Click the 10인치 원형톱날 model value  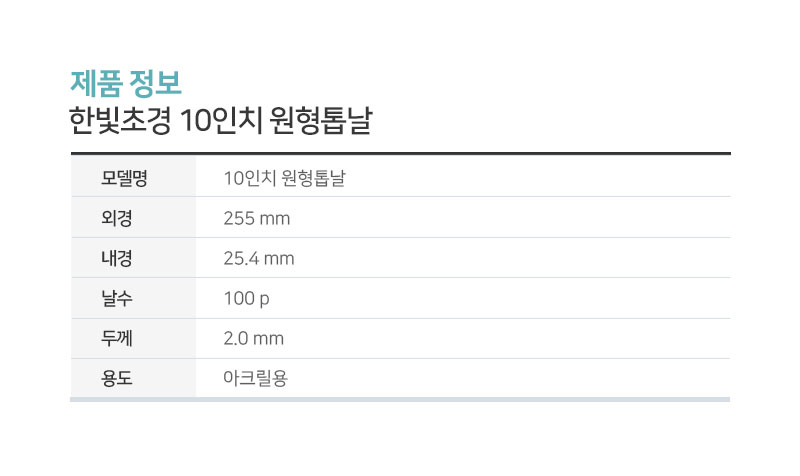tap(284, 178)
